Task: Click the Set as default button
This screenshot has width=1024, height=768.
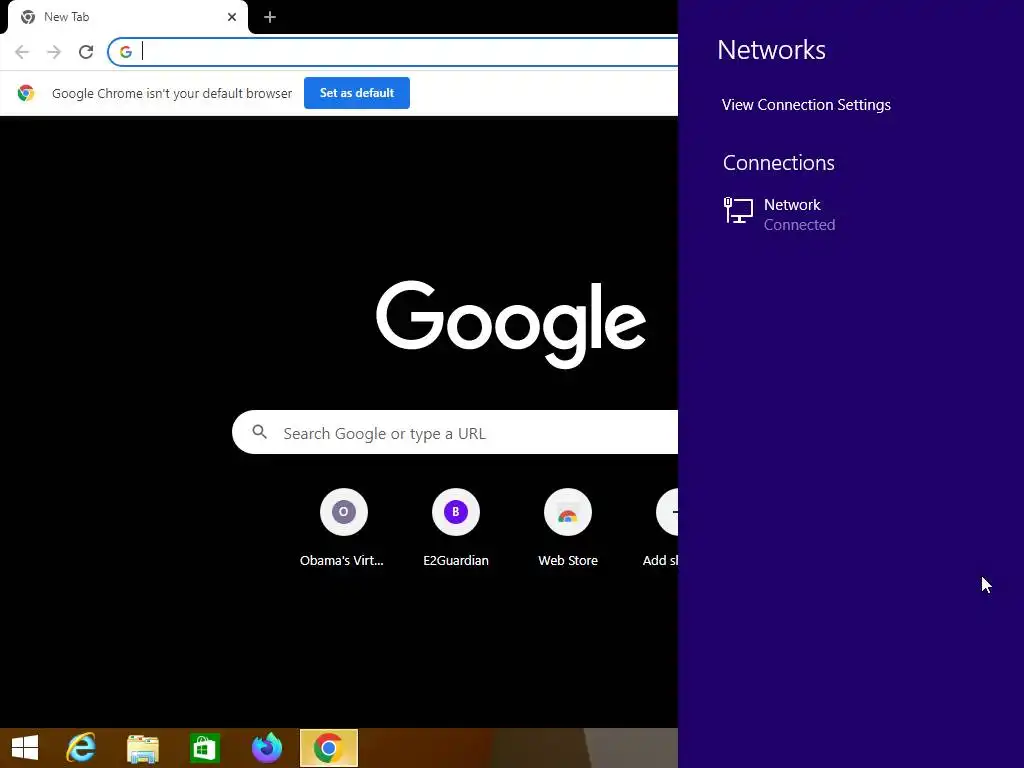Action: click(x=357, y=93)
